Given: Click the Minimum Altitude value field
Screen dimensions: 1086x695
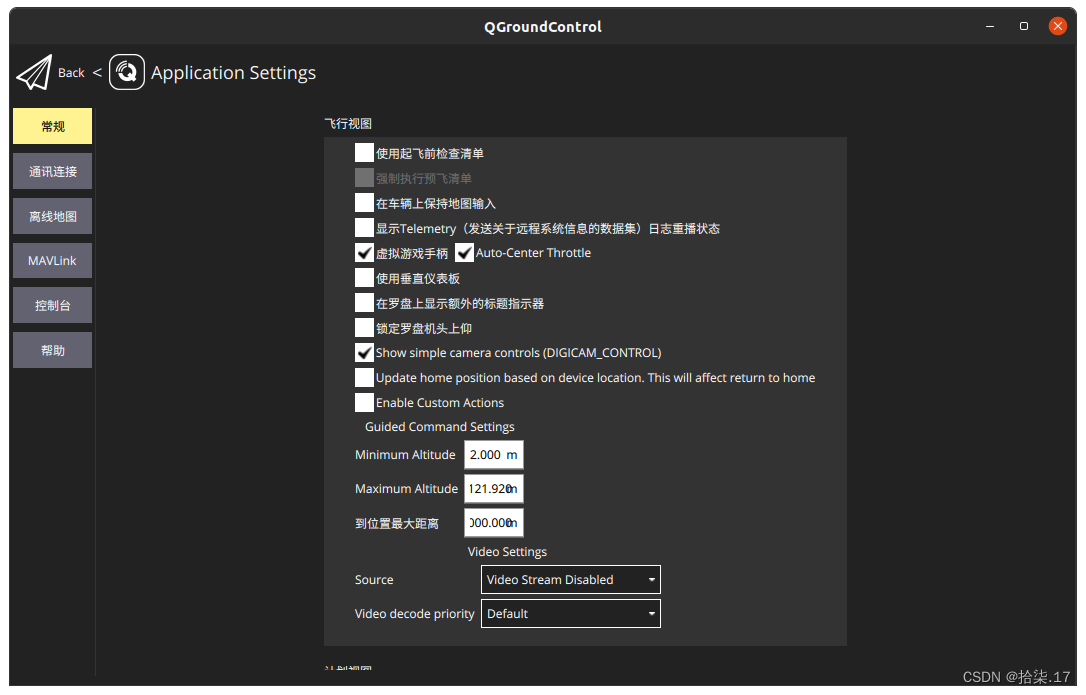Looking at the screenshot, I should (x=493, y=454).
